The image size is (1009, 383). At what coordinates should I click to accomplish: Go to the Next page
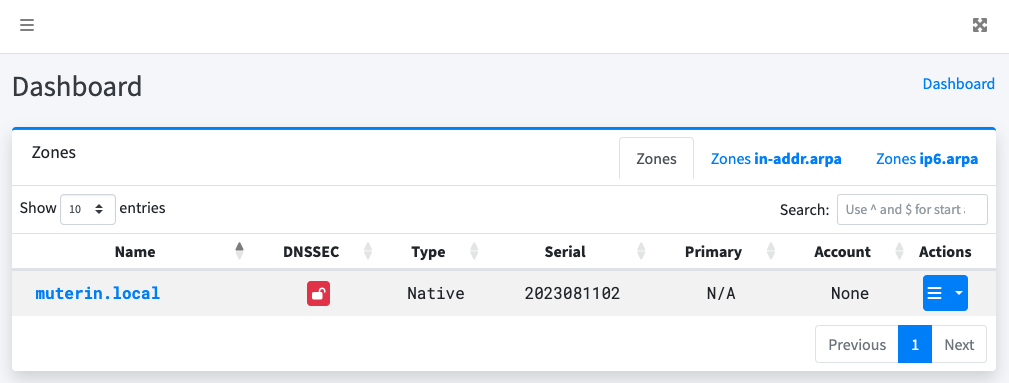(959, 344)
